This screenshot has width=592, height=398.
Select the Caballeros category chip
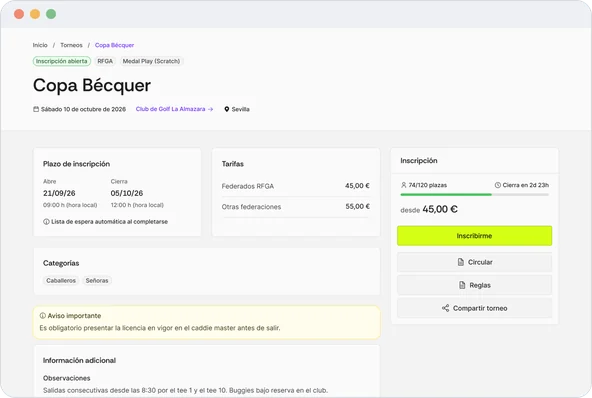(61, 281)
